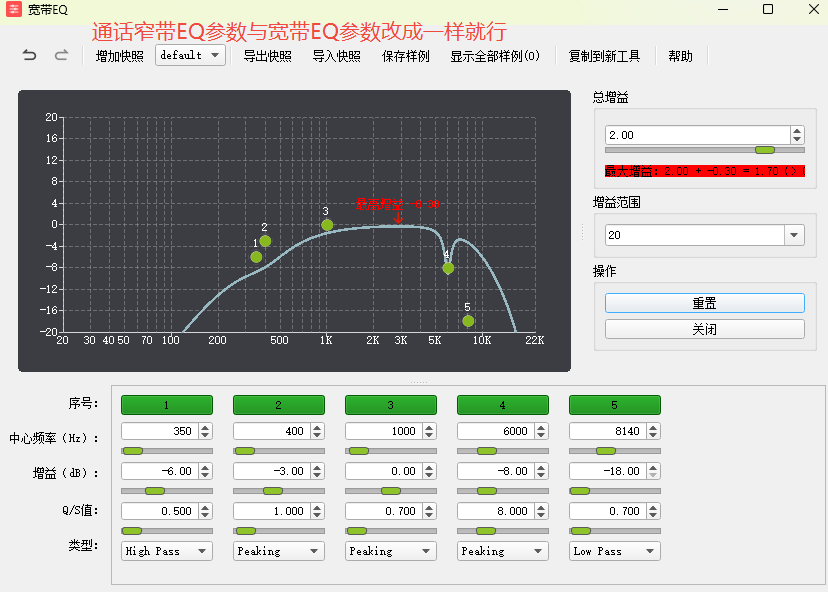
Task: Click band 3 gain slider handle
Action: pos(391,491)
